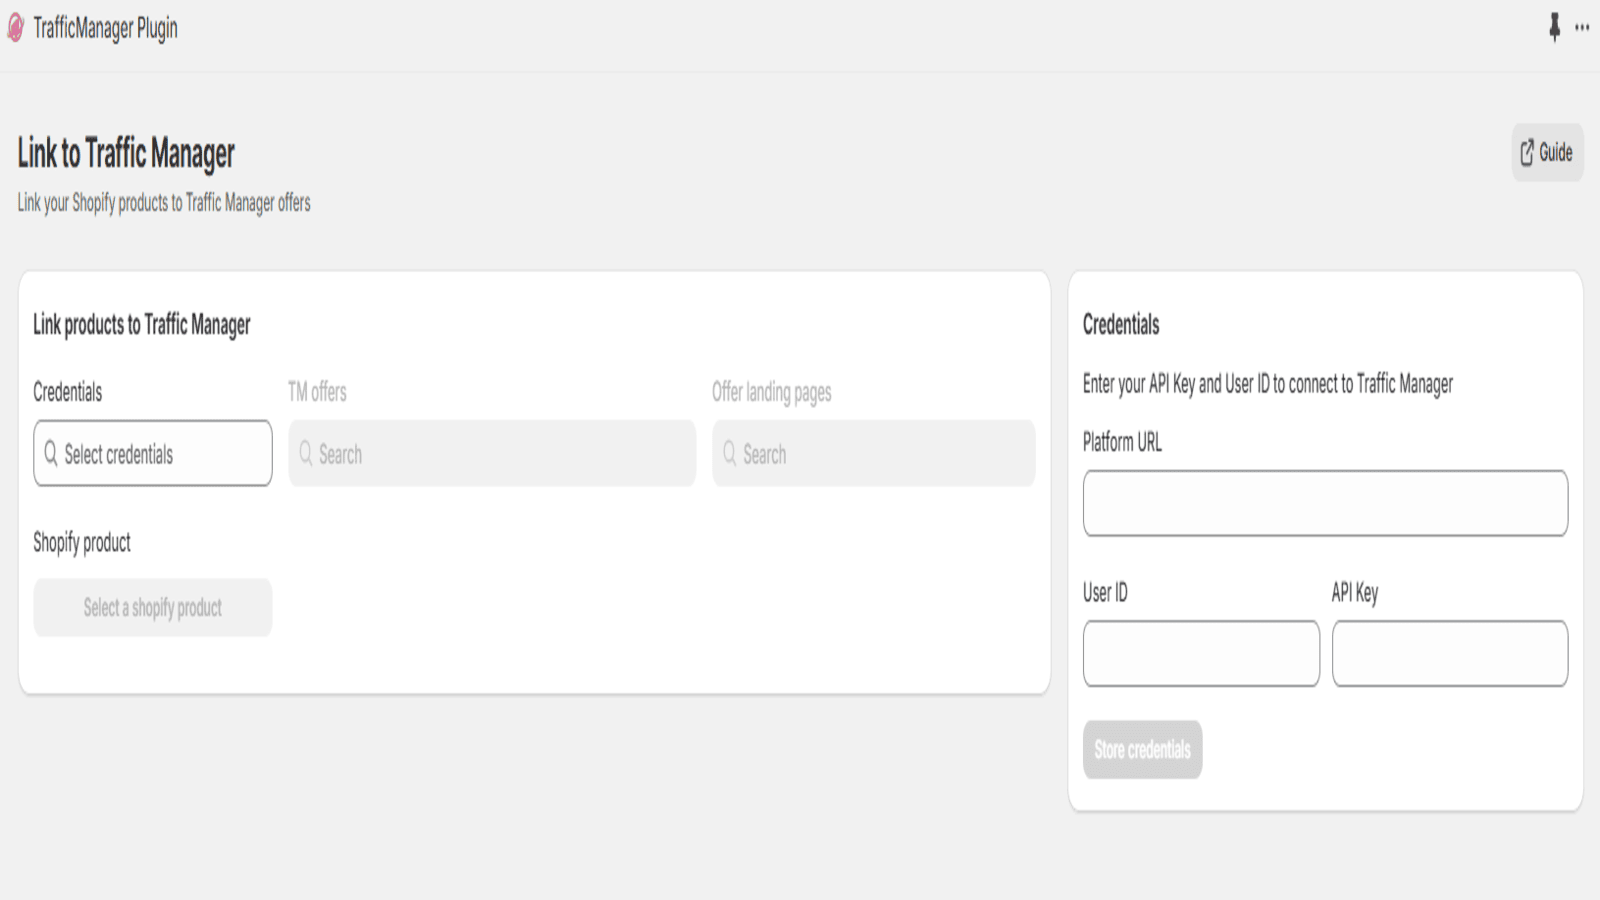The width and height of the screenshot is (1600, 900).
Task: Click search icon in Offer landing pages field
Action: tap(730, 453)
